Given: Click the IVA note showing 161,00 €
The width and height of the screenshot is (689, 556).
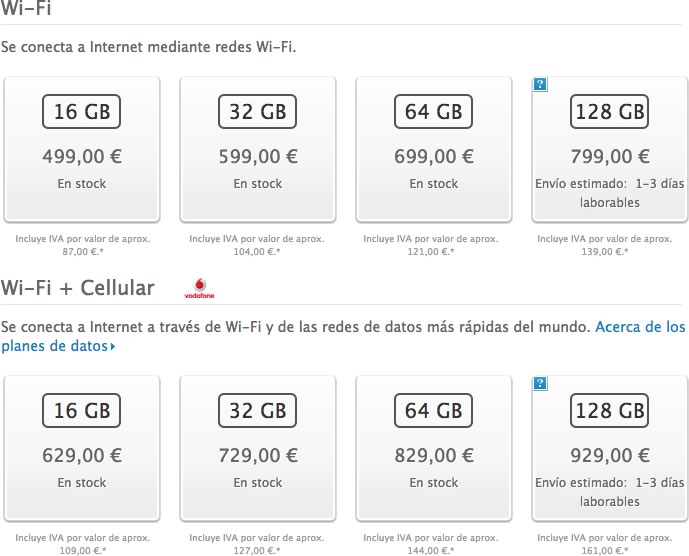Looking at the screenshot, I should [605, 544].
